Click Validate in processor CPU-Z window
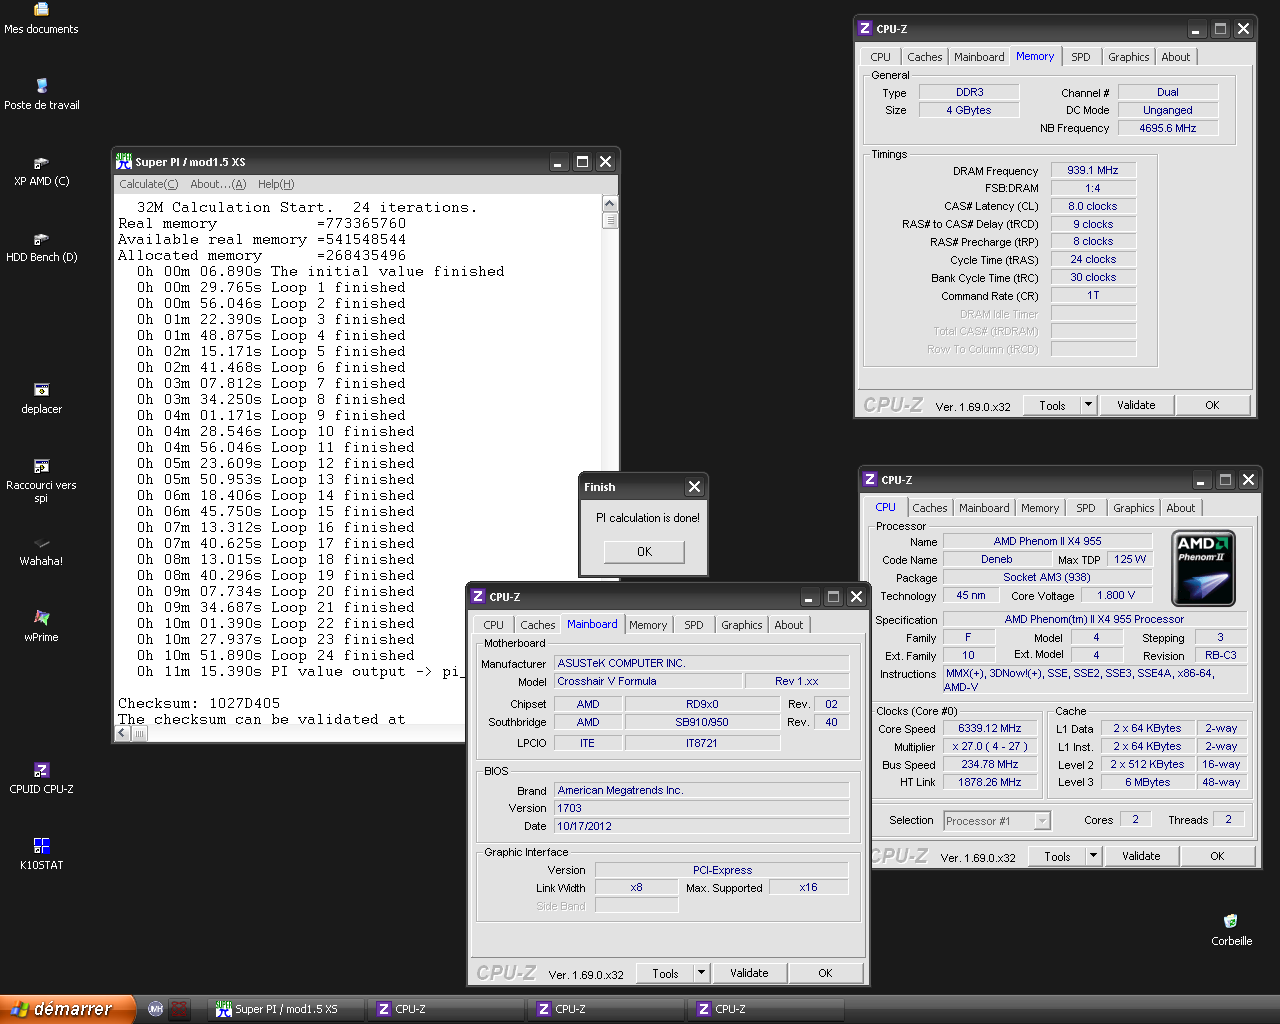The width and height of the screenshot is (1280, 1024). [x=1141, y=856]
